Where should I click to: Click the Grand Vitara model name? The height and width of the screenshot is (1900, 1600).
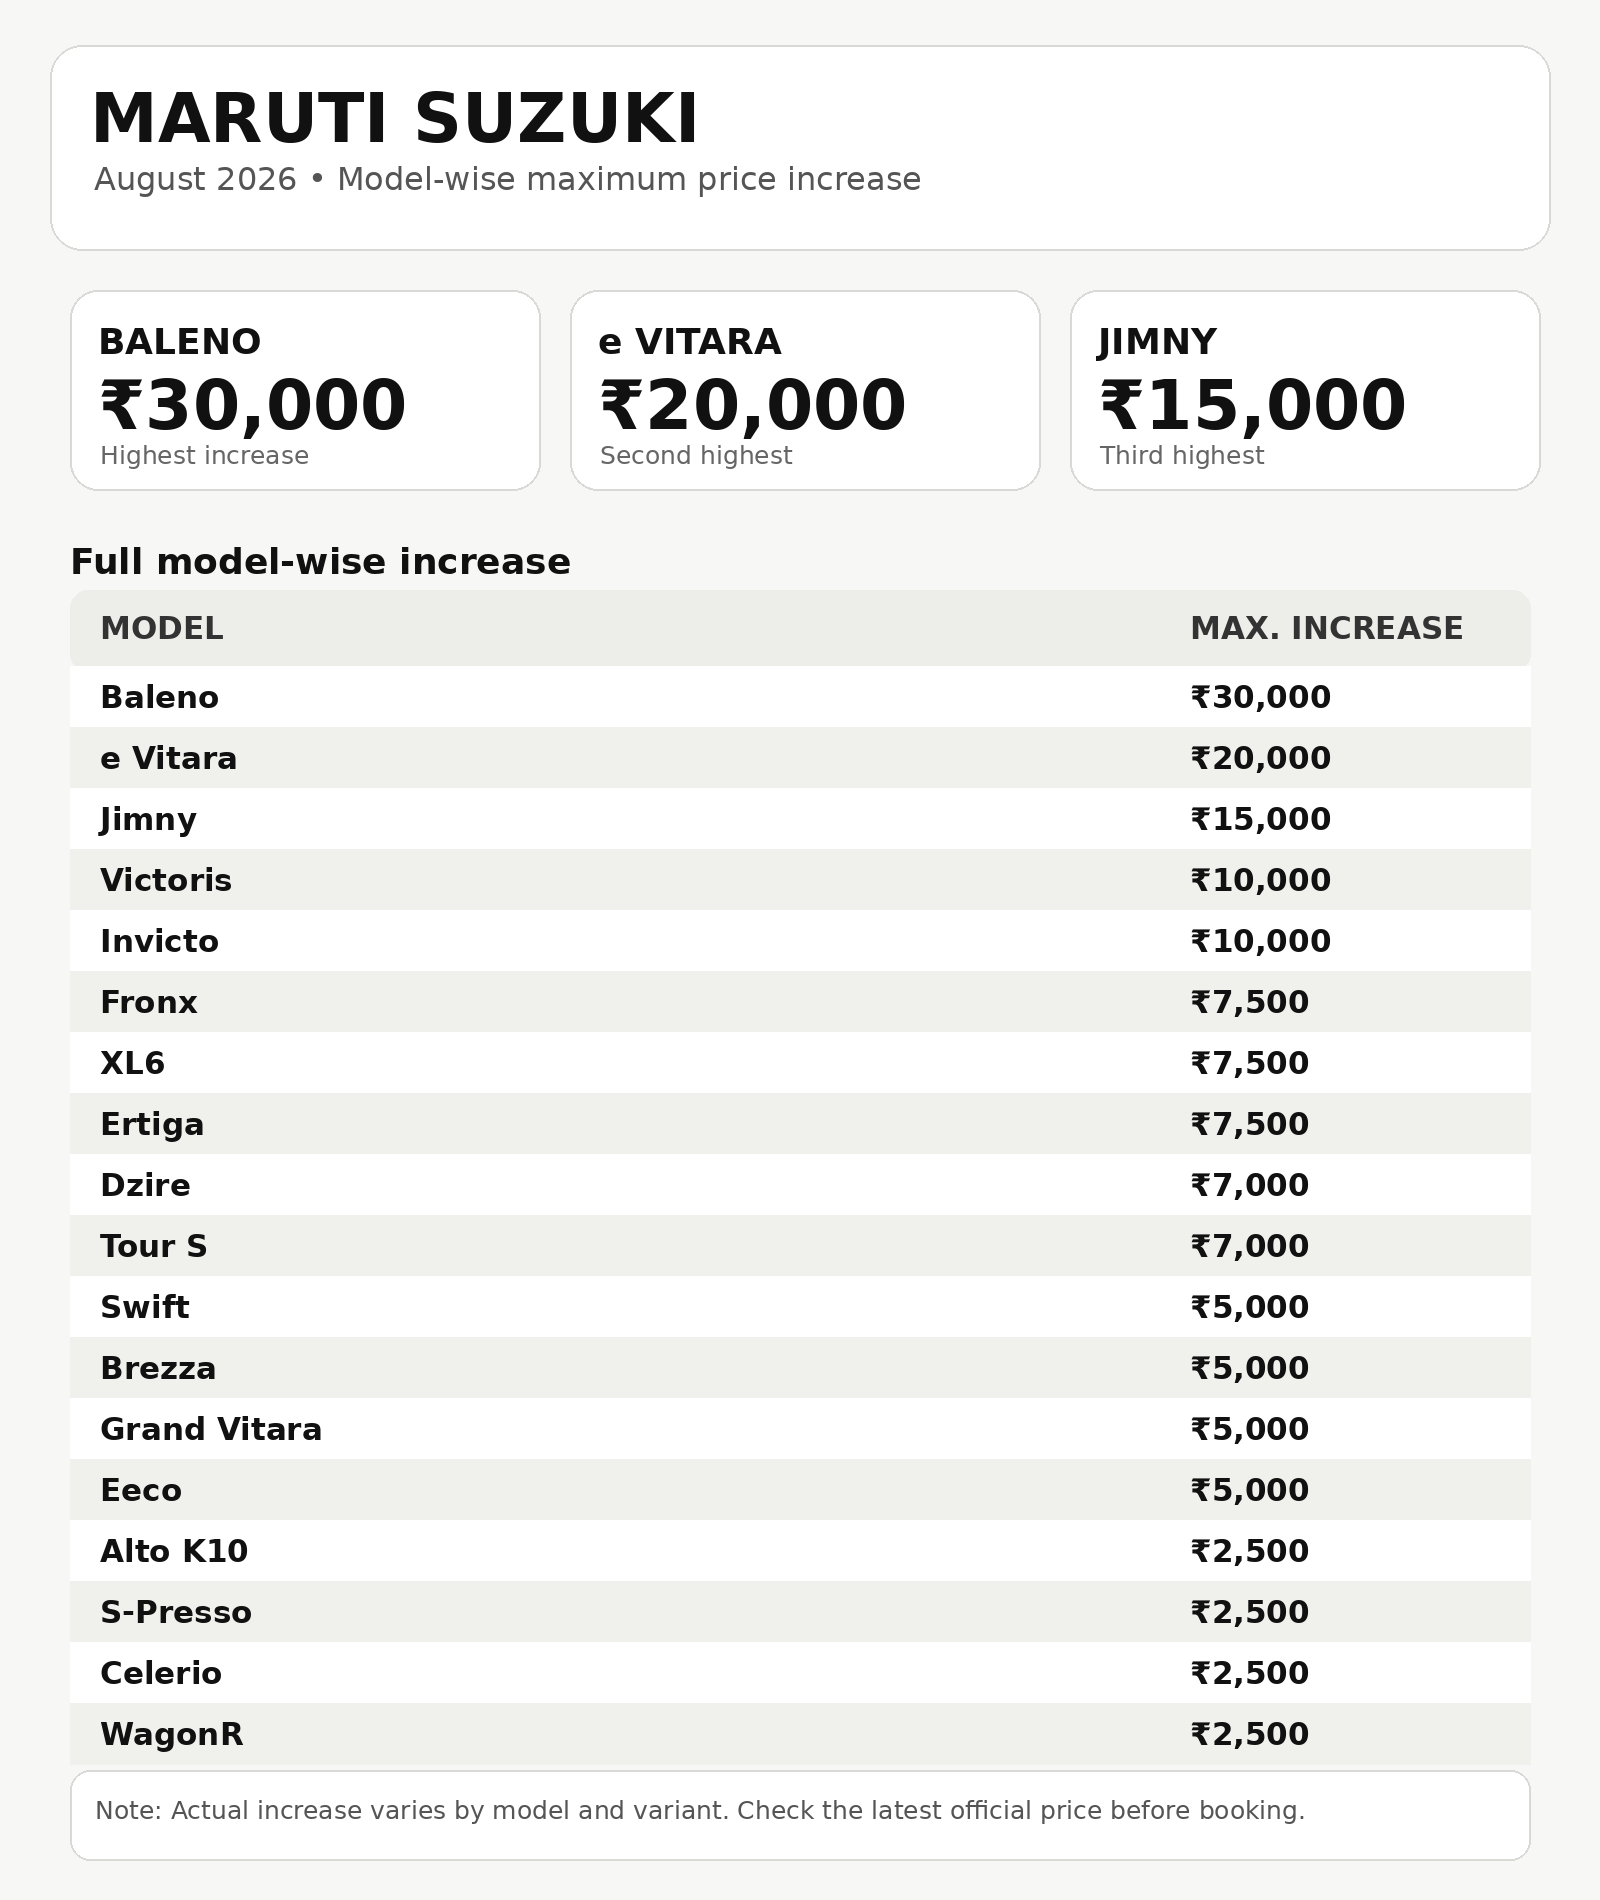click(x=211, y=1429)
